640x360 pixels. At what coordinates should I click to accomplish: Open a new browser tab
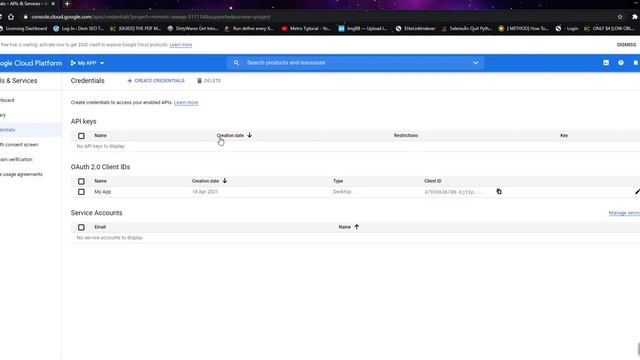tap(67, 4)
